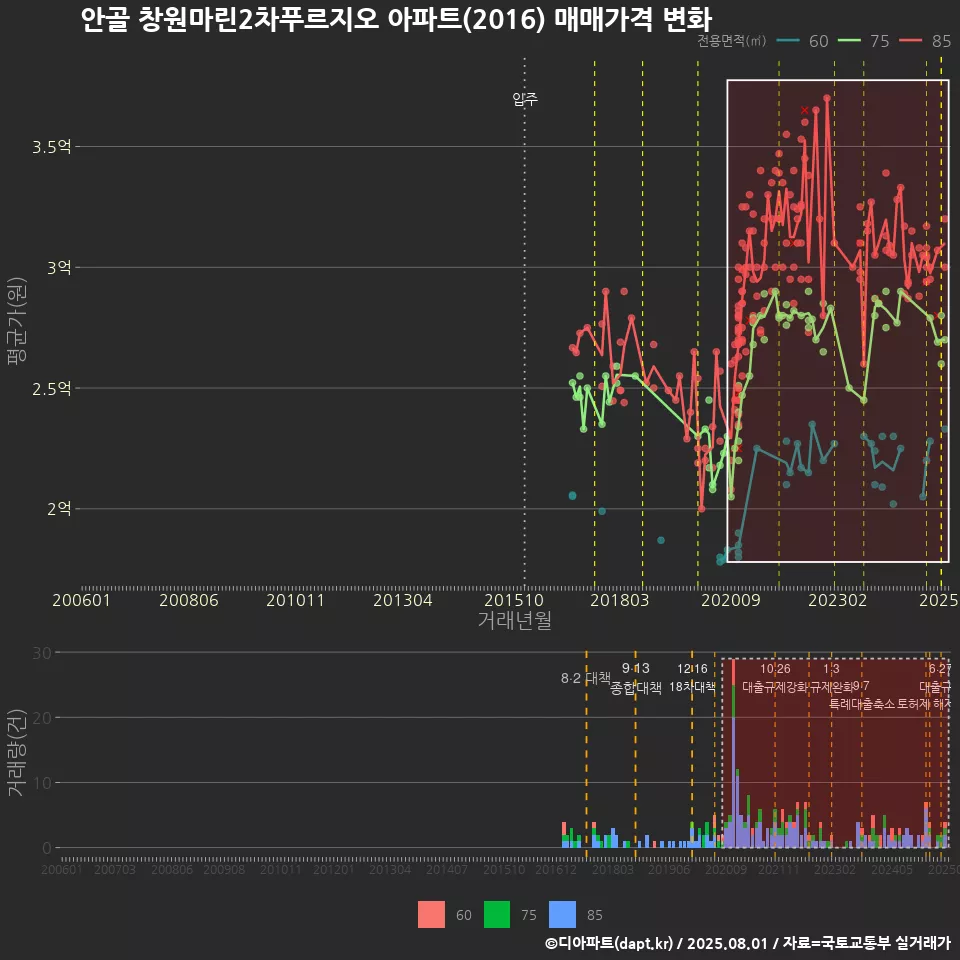Viewport: 960px width, 960px height.
Task: Click 201407 on the volume chart axis
Action: (x=446, y=869)
